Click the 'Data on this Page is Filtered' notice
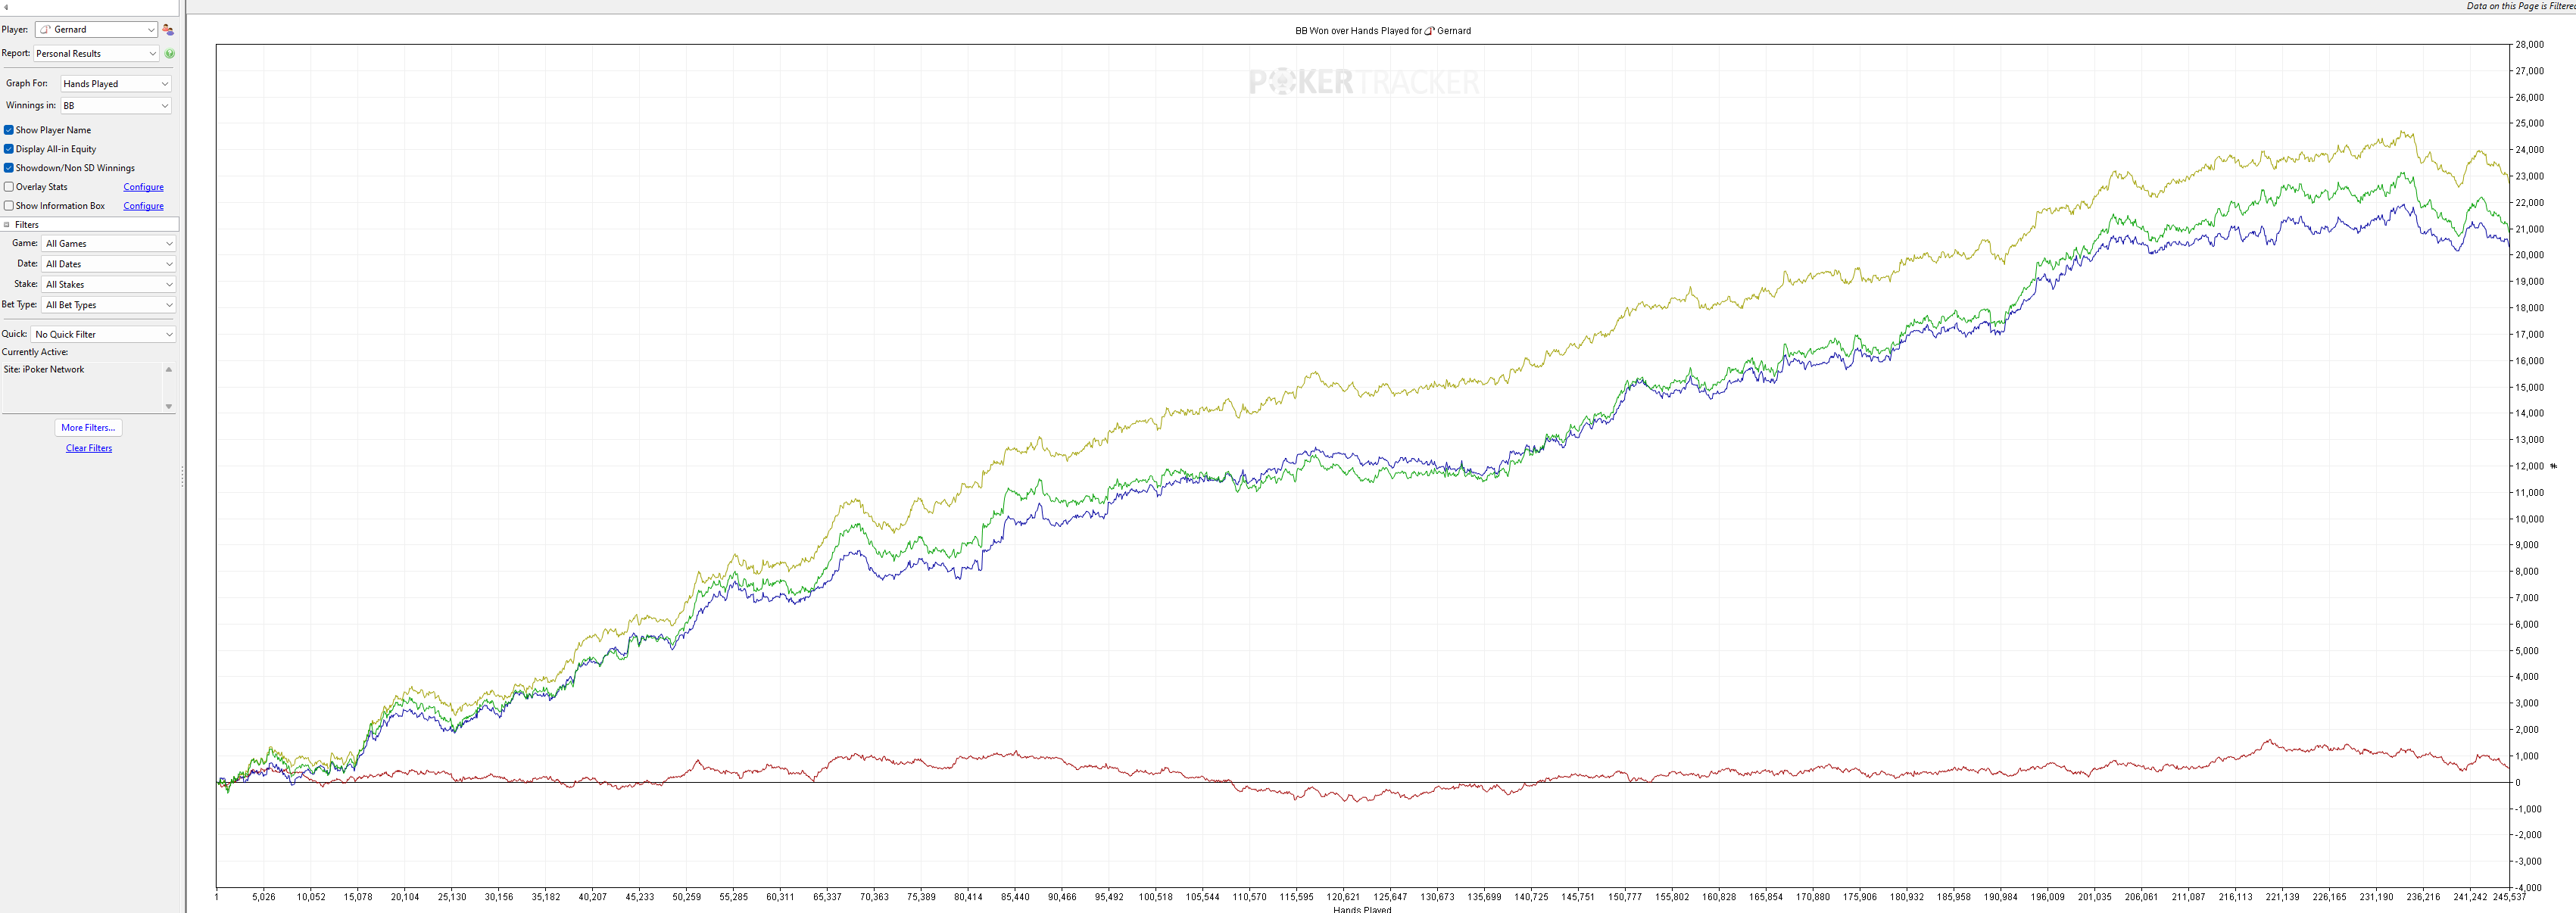The image size is (2576, 913). click(x=2521, y=6)
